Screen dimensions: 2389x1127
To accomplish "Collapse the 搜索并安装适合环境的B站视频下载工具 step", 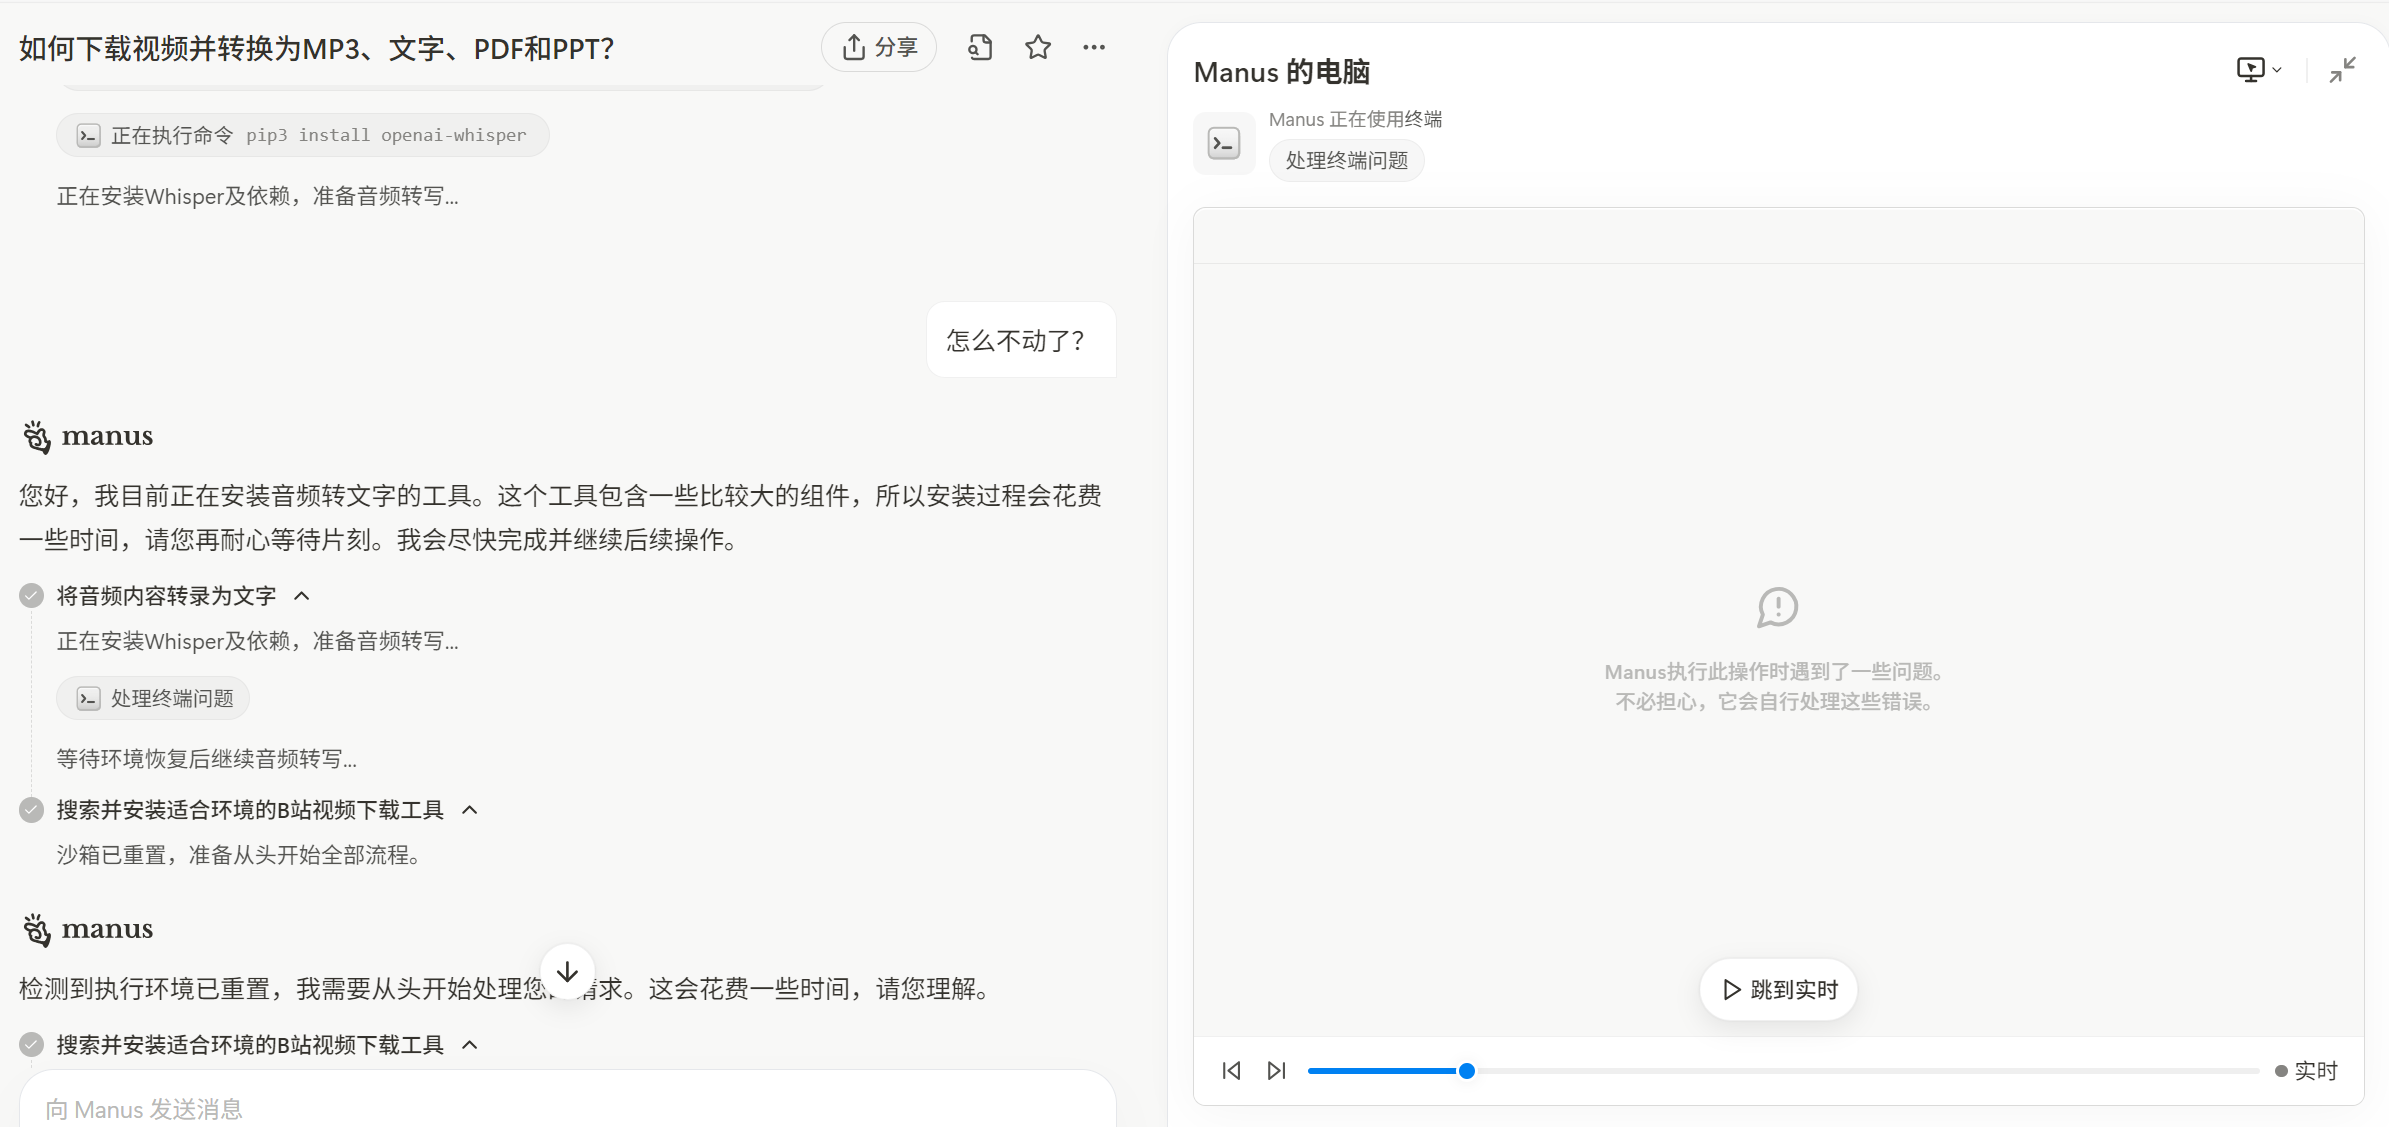I will click(470, 810).
